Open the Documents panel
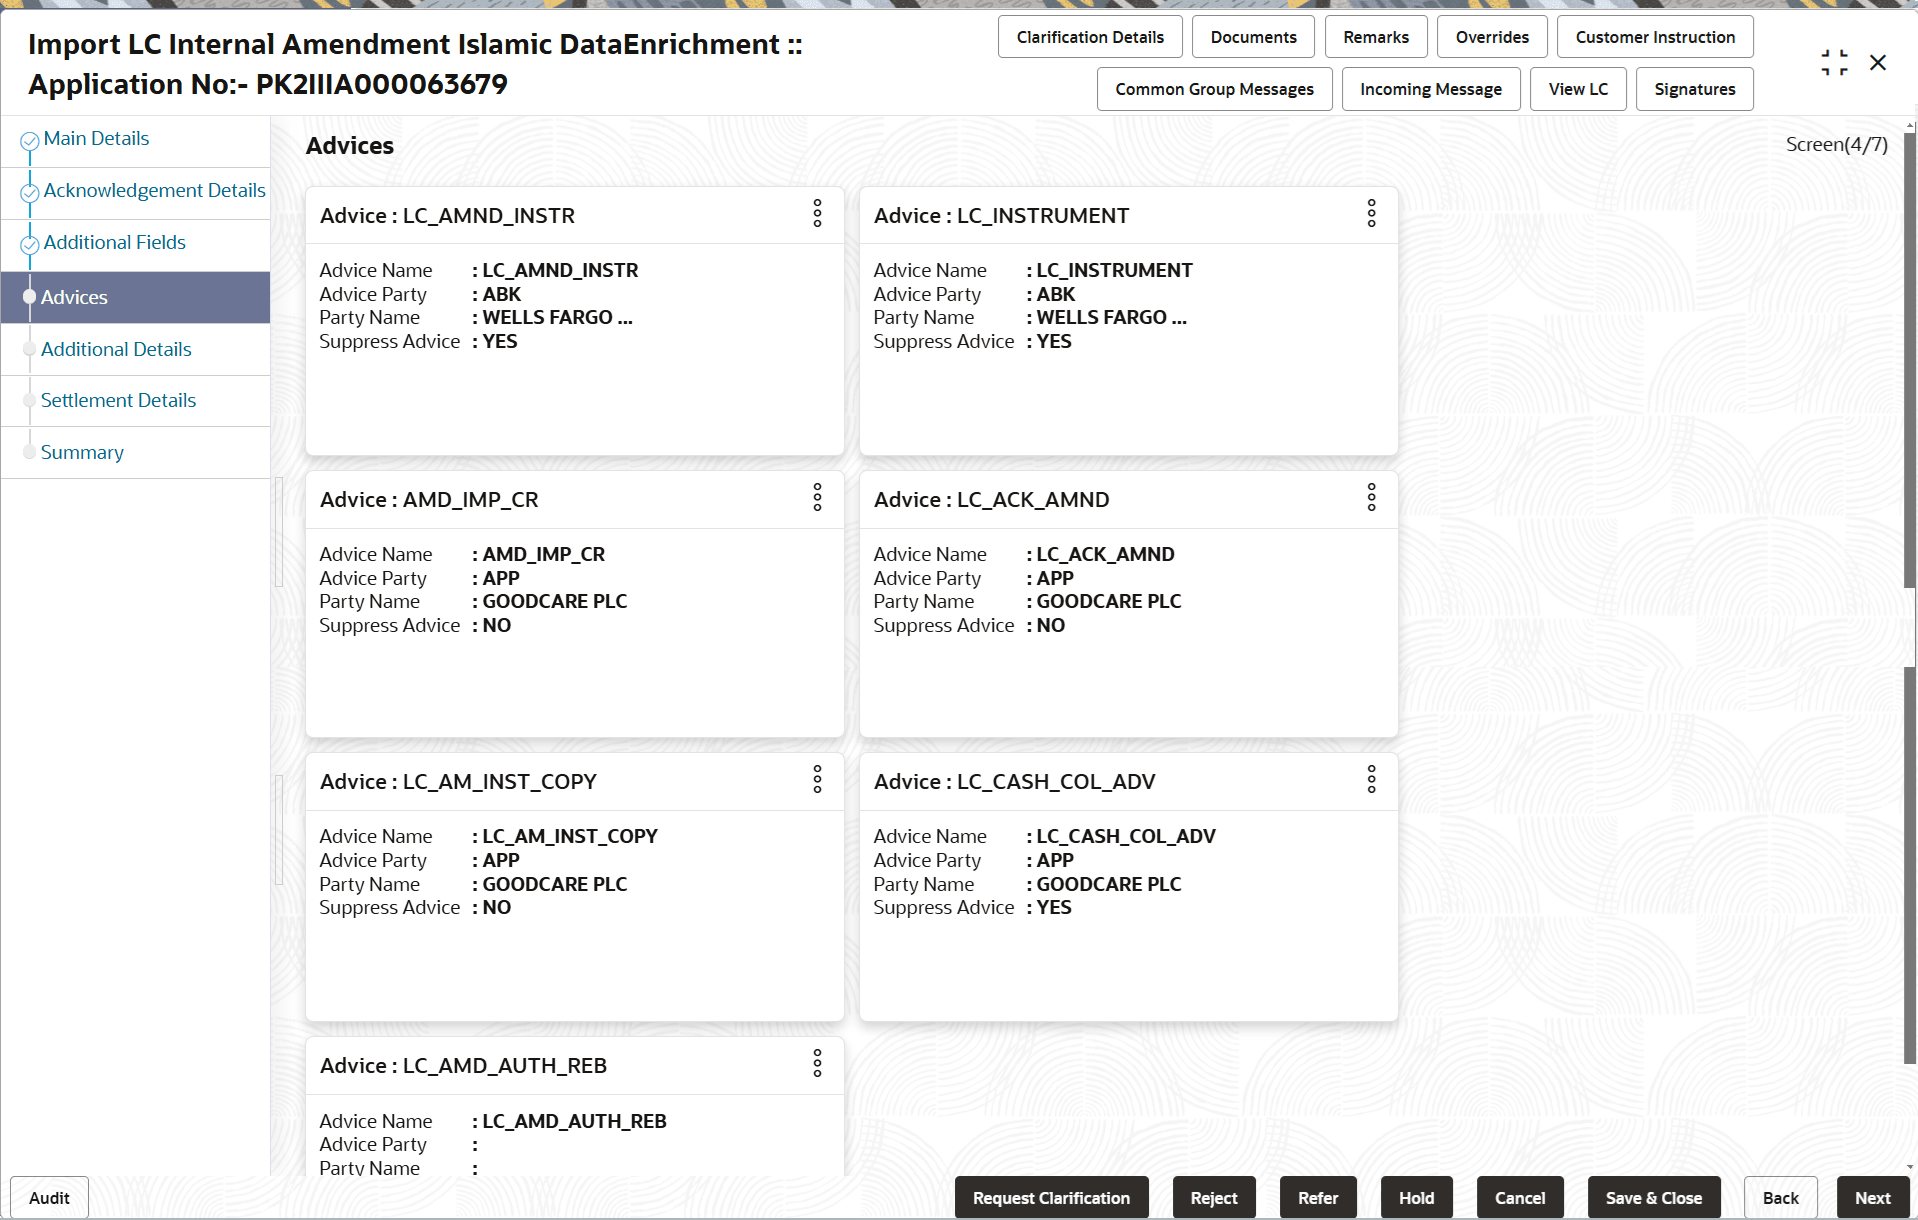 click(1253, 37)
